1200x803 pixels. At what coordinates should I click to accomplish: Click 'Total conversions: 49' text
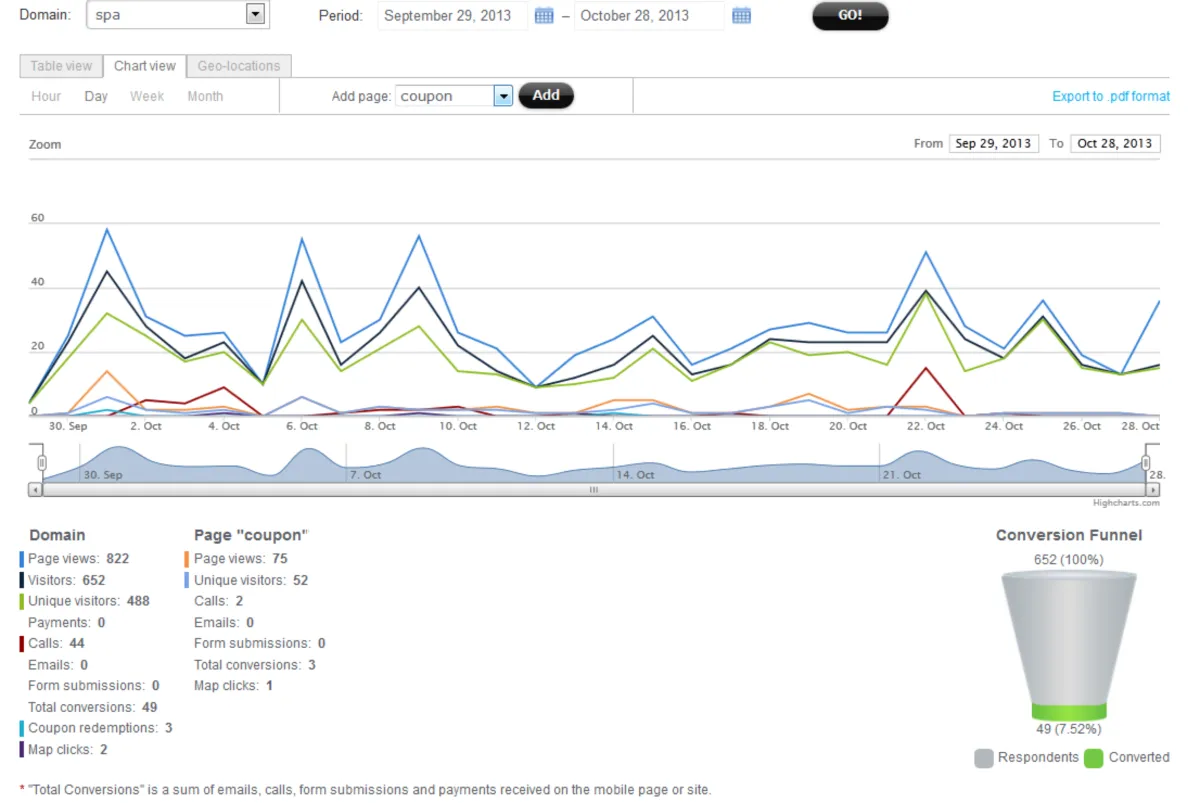pos(93,707)
